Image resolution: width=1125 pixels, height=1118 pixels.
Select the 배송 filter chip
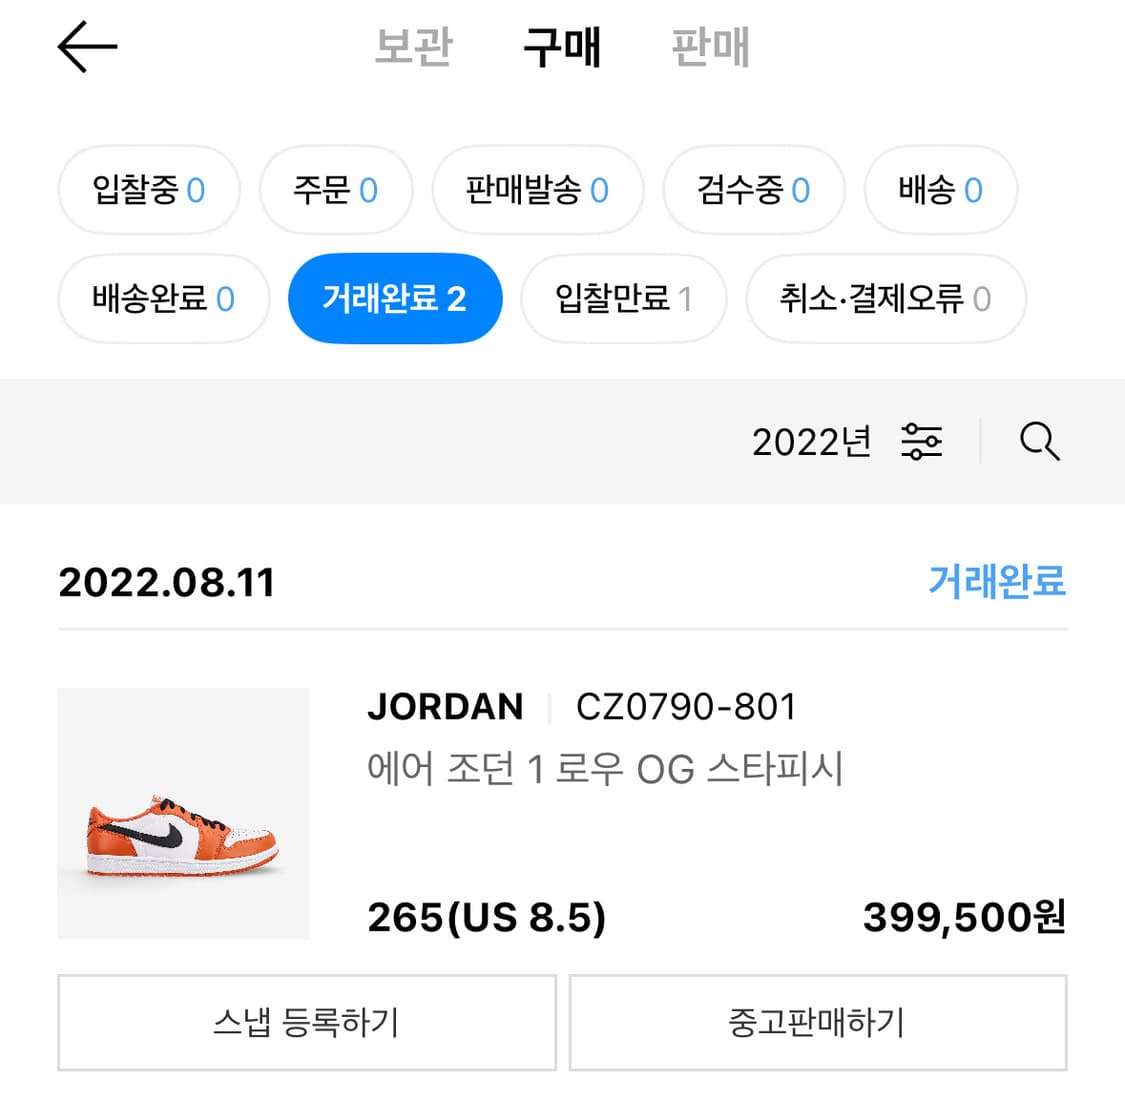(x=940, y=191)
